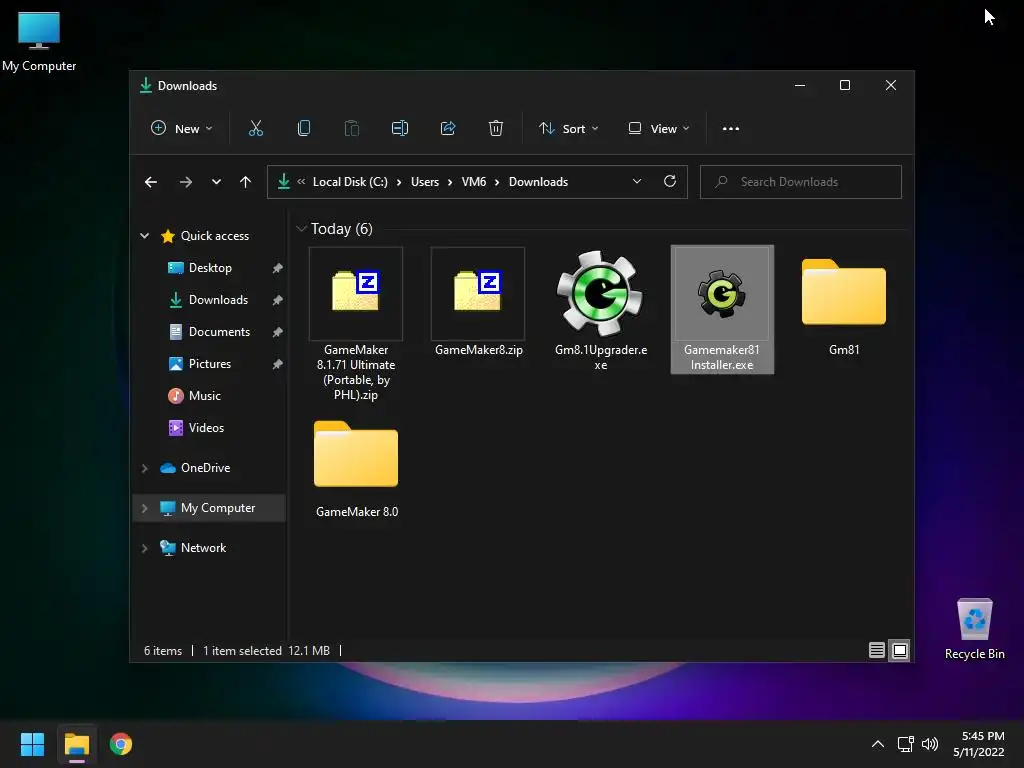1024x768 pixels.
Task: Click the Copy icon in toolbar
Action: tap(304, 129)
